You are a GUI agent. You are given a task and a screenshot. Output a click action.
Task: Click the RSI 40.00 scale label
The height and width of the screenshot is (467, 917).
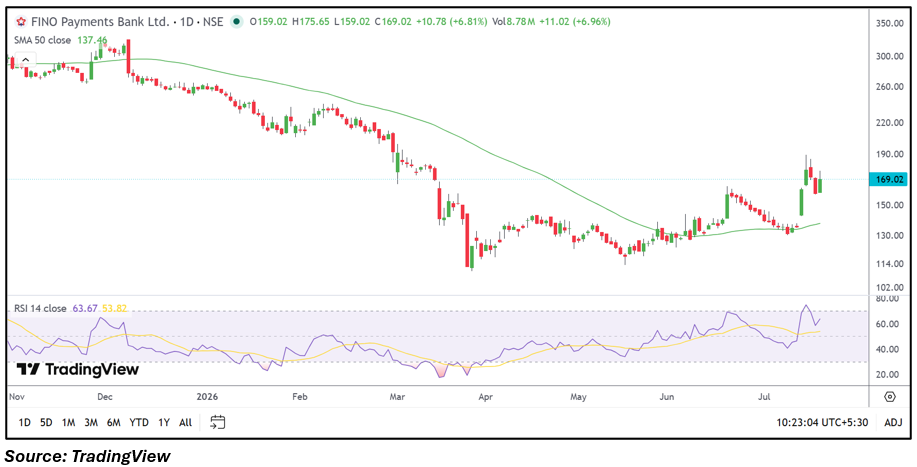click(x=885, y=350)
